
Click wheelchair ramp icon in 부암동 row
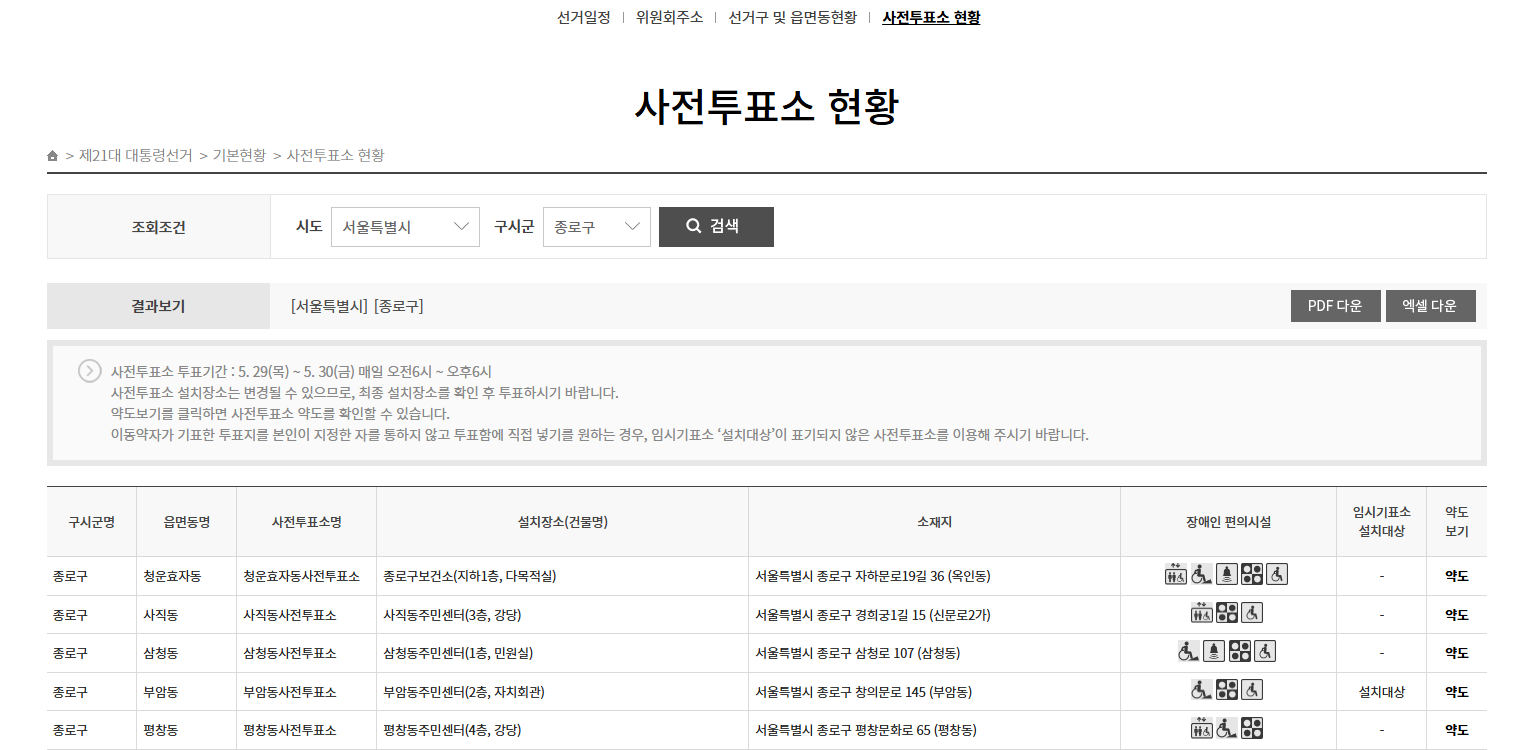click(1200, 689)
